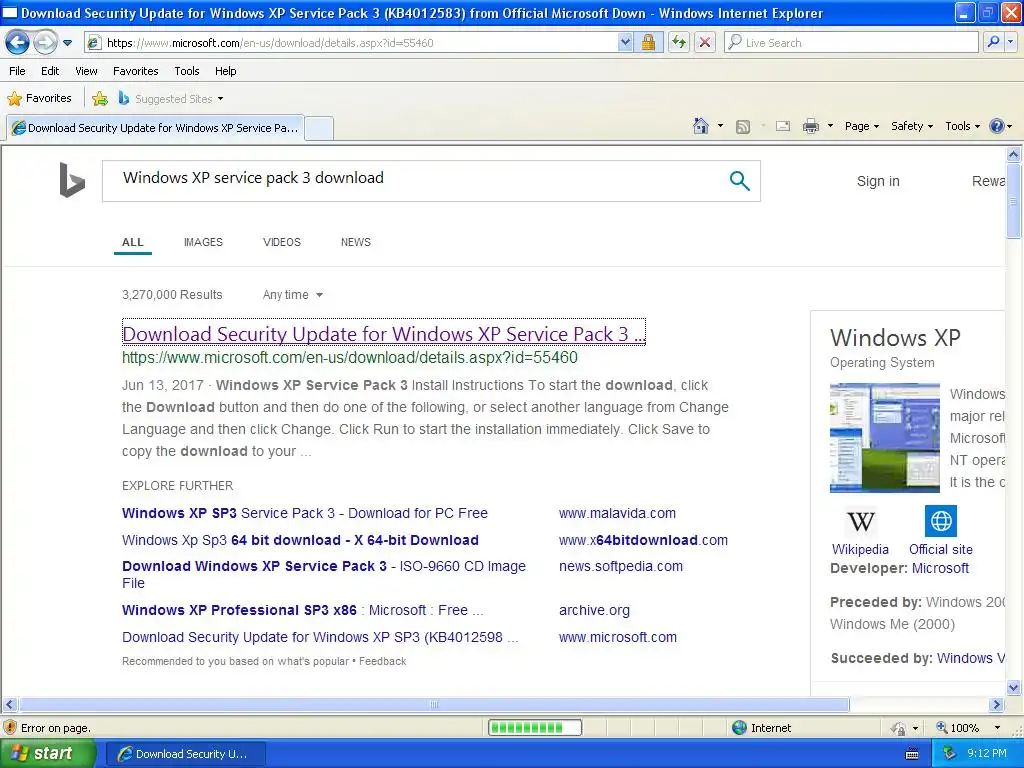The width and height of the screenshot is (1024, 768).
Task: Click the browser Back arrow button
Action: 18,42
